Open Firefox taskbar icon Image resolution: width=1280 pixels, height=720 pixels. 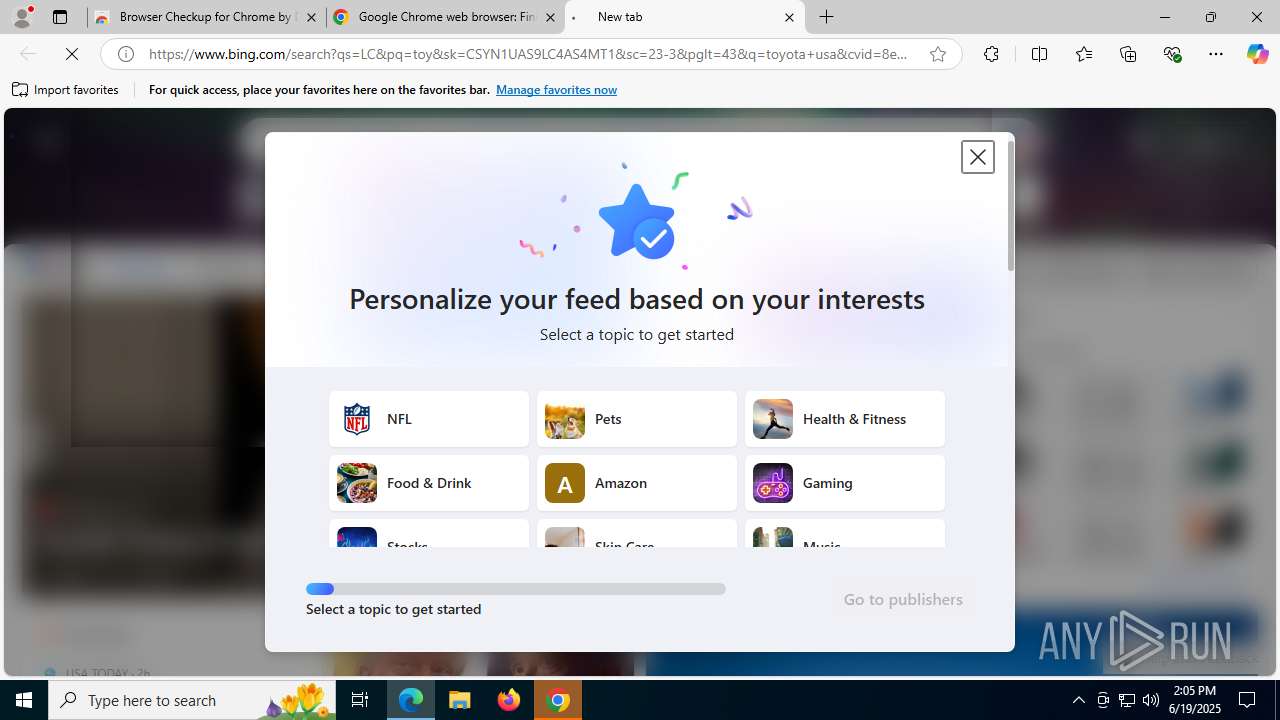click(x=509, y=700)
